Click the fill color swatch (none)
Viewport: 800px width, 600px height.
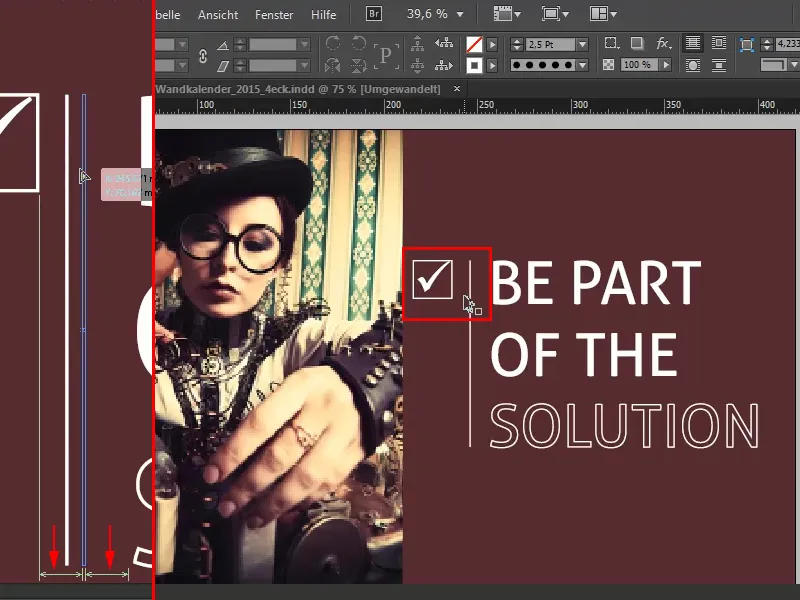coord(474,44)
